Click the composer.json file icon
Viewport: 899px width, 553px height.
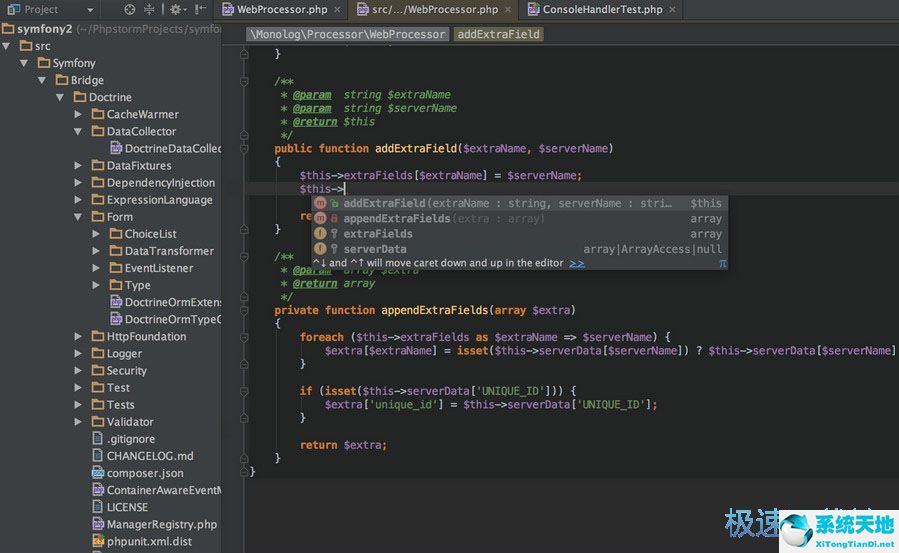click(x=98, y=473)
